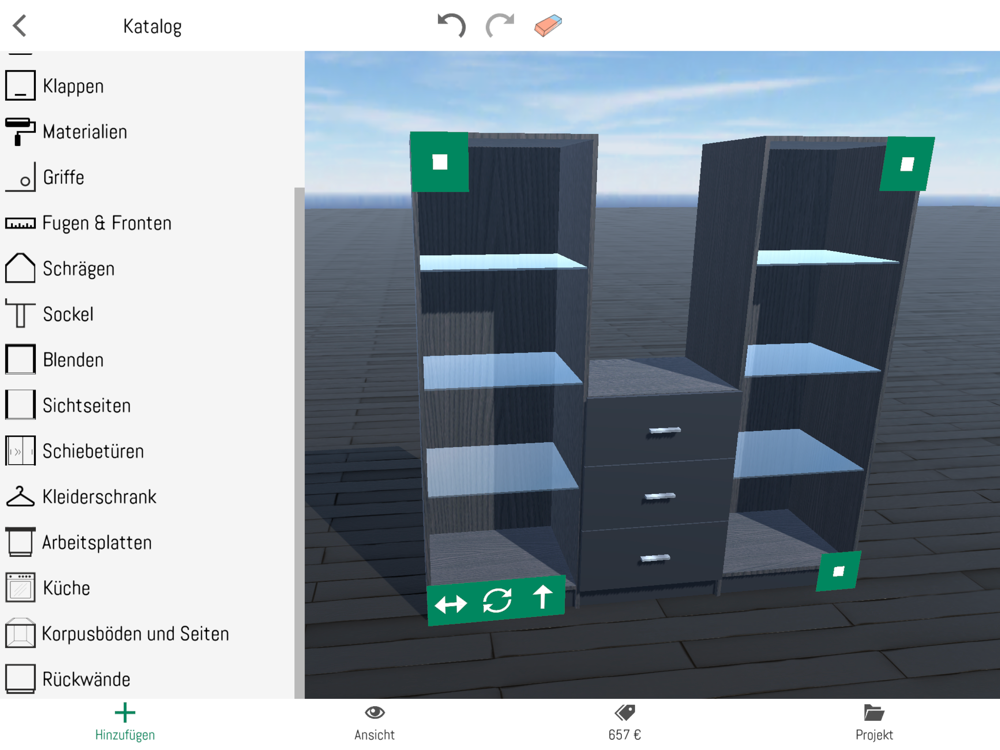Open the Klappen icon in catalog
The height and width of the screenshot is (750, 1000).
click(x=20, y=86)
